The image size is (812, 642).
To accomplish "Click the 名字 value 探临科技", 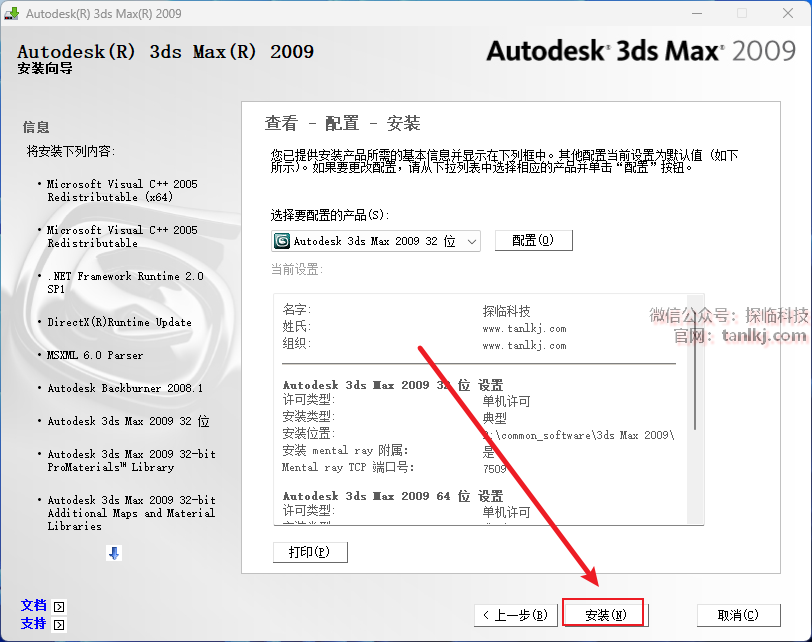I will click(506, 311).
